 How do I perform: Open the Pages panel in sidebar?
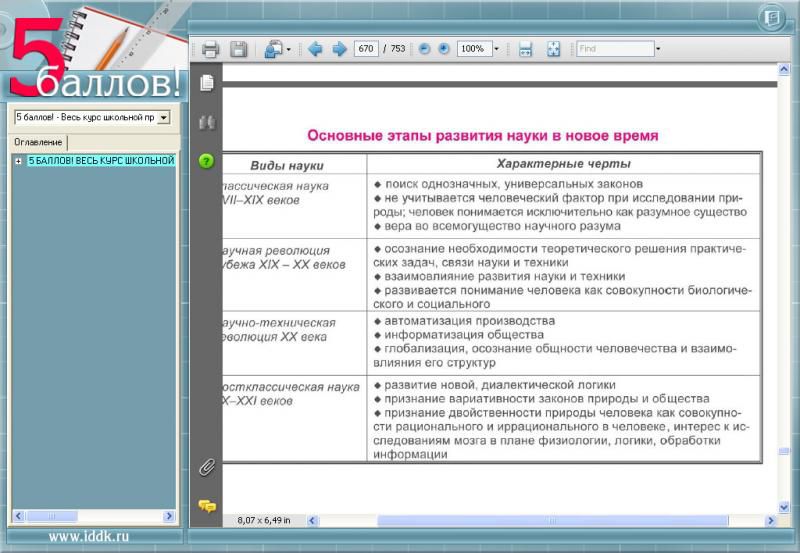206,83
